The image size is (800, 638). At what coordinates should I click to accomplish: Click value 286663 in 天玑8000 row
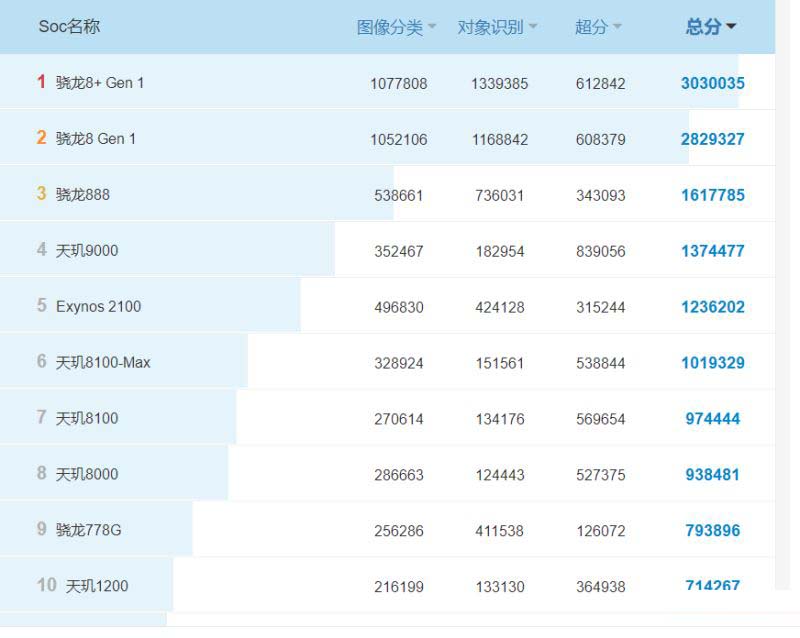398,475
